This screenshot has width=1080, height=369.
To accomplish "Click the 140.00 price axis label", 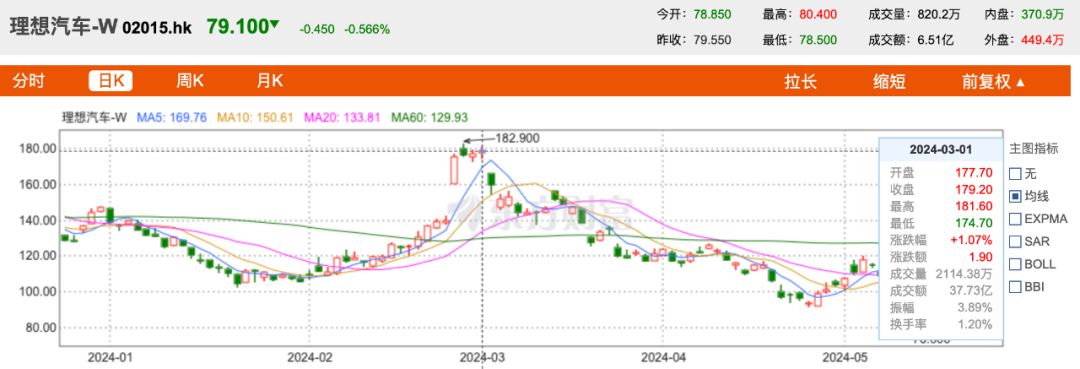I will pyautogui.click(x=39, y=220).
